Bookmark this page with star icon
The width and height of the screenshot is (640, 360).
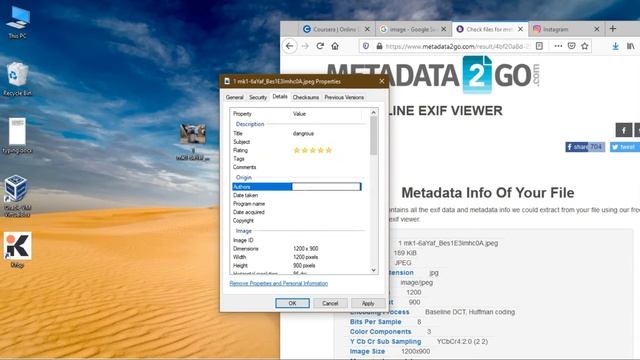(x=585, y=46)
